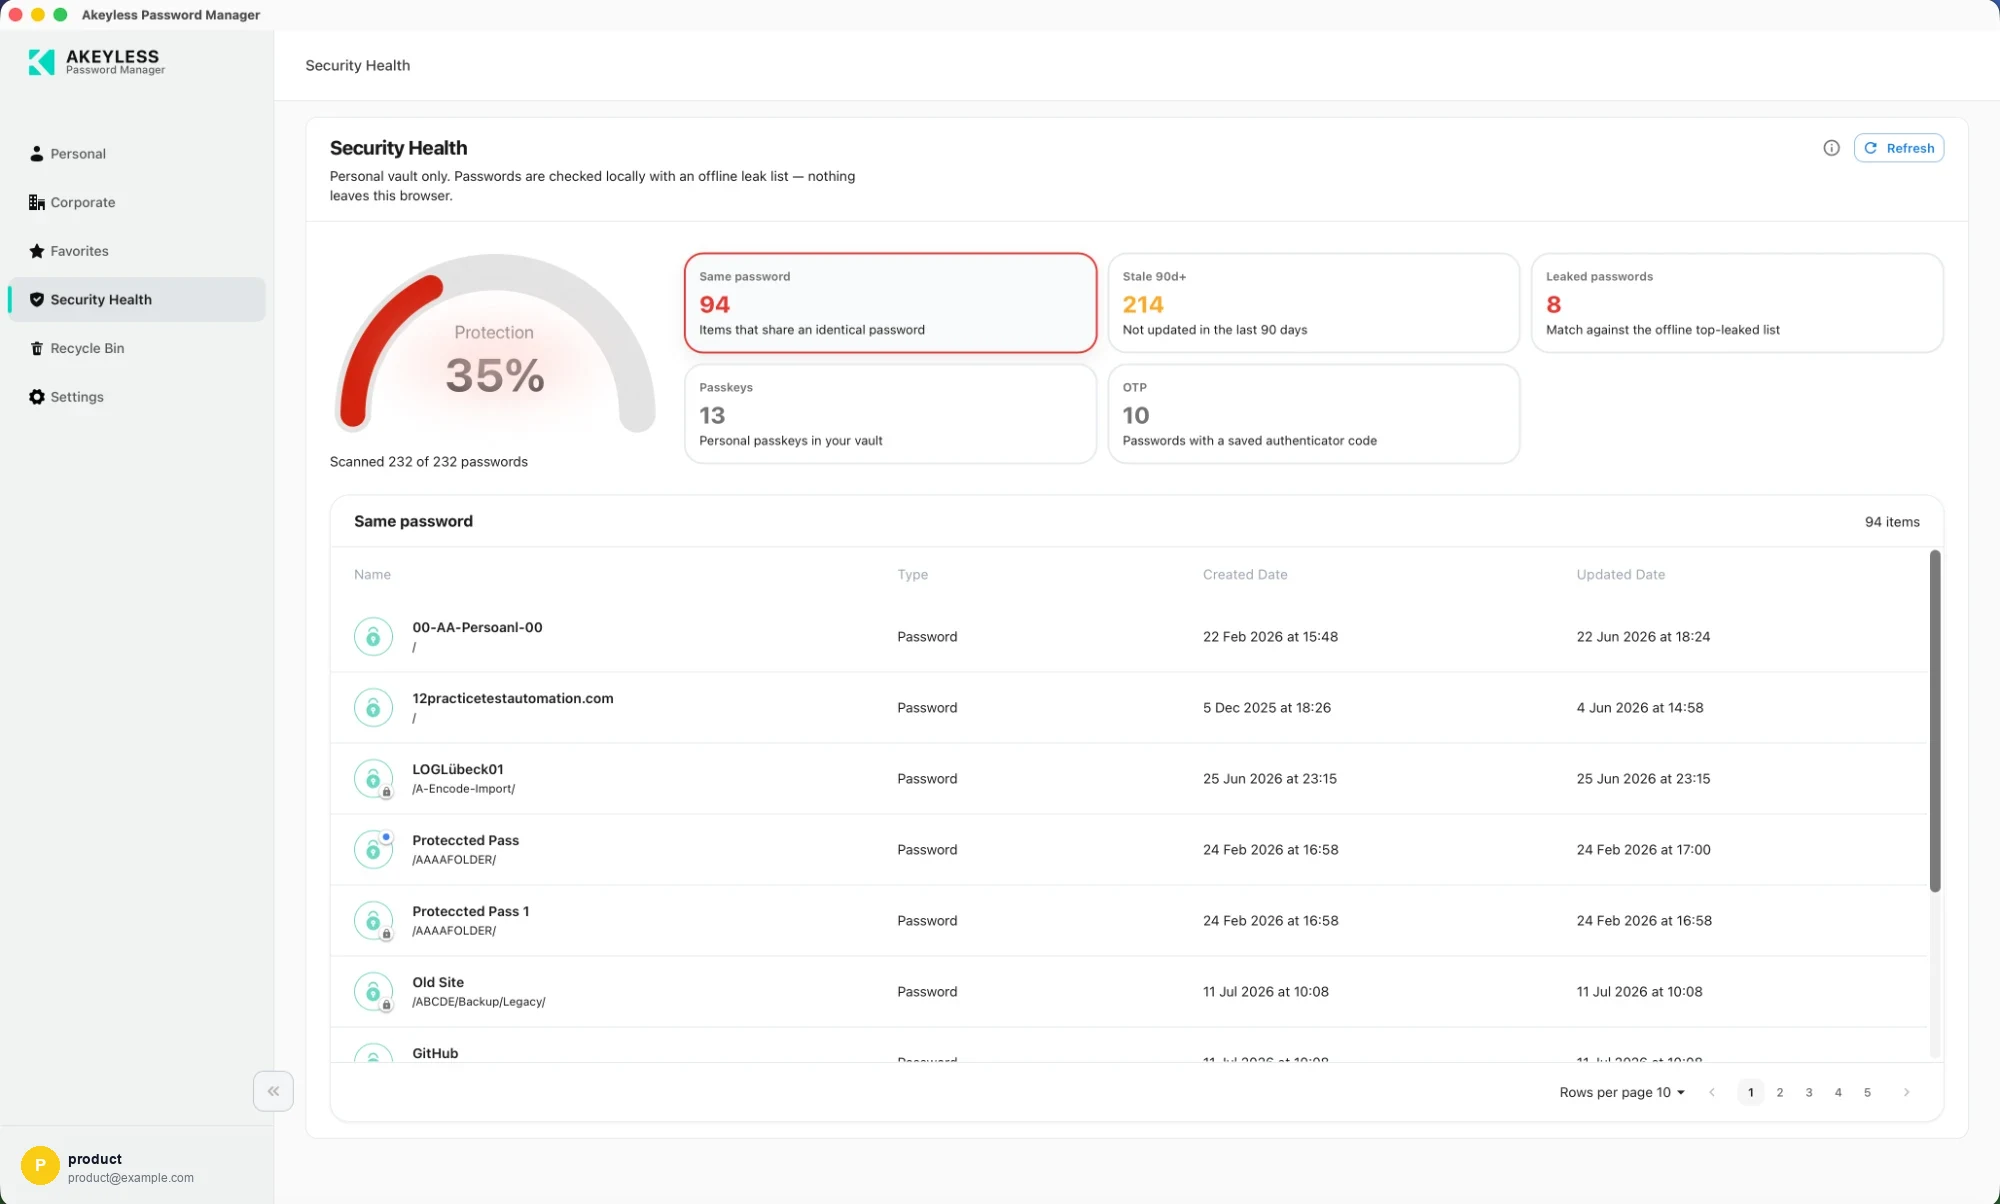
Task: Click the lock icon for Proteccted Pass row
Action: [x=373, y=849]
